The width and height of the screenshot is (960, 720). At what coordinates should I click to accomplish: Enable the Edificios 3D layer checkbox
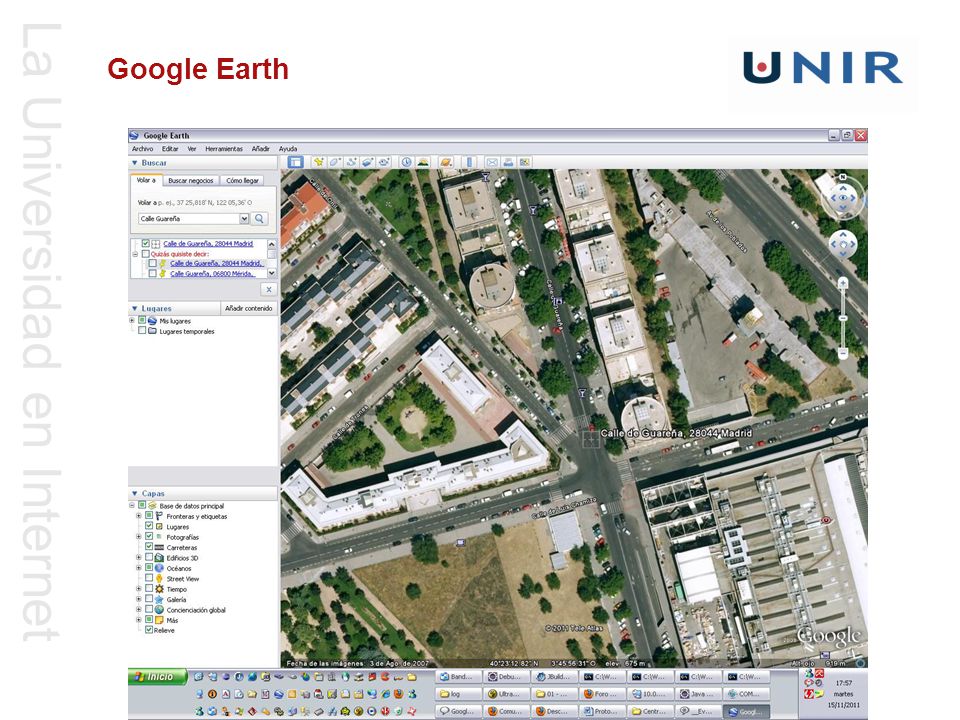[x=149, y=557]
